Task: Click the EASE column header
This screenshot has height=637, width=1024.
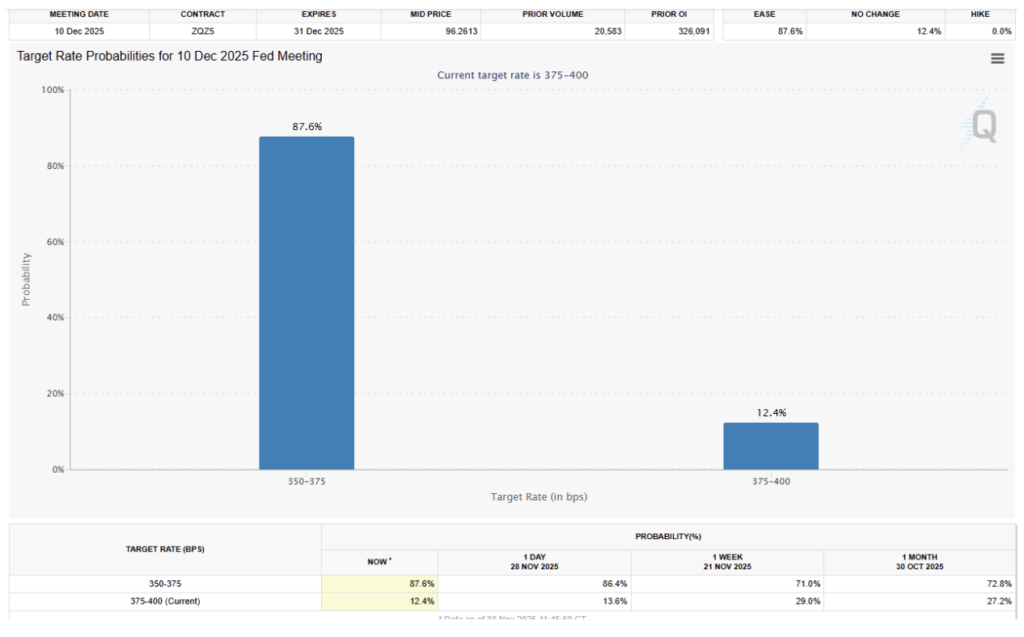Action: (x=764, y=14)
